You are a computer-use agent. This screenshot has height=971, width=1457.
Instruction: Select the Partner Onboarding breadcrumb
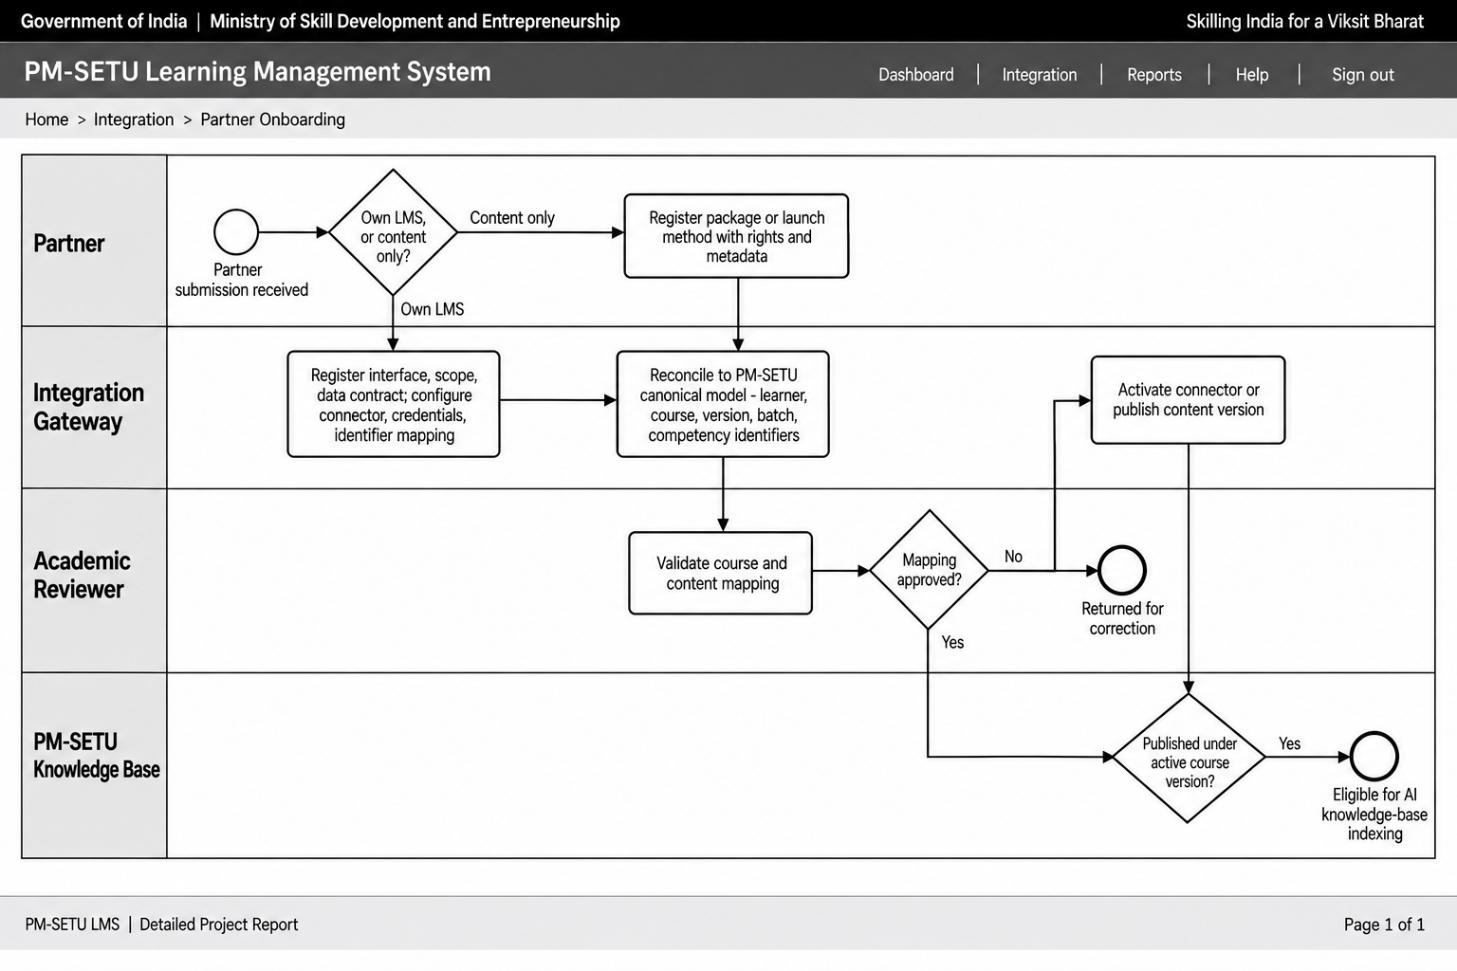272,120
